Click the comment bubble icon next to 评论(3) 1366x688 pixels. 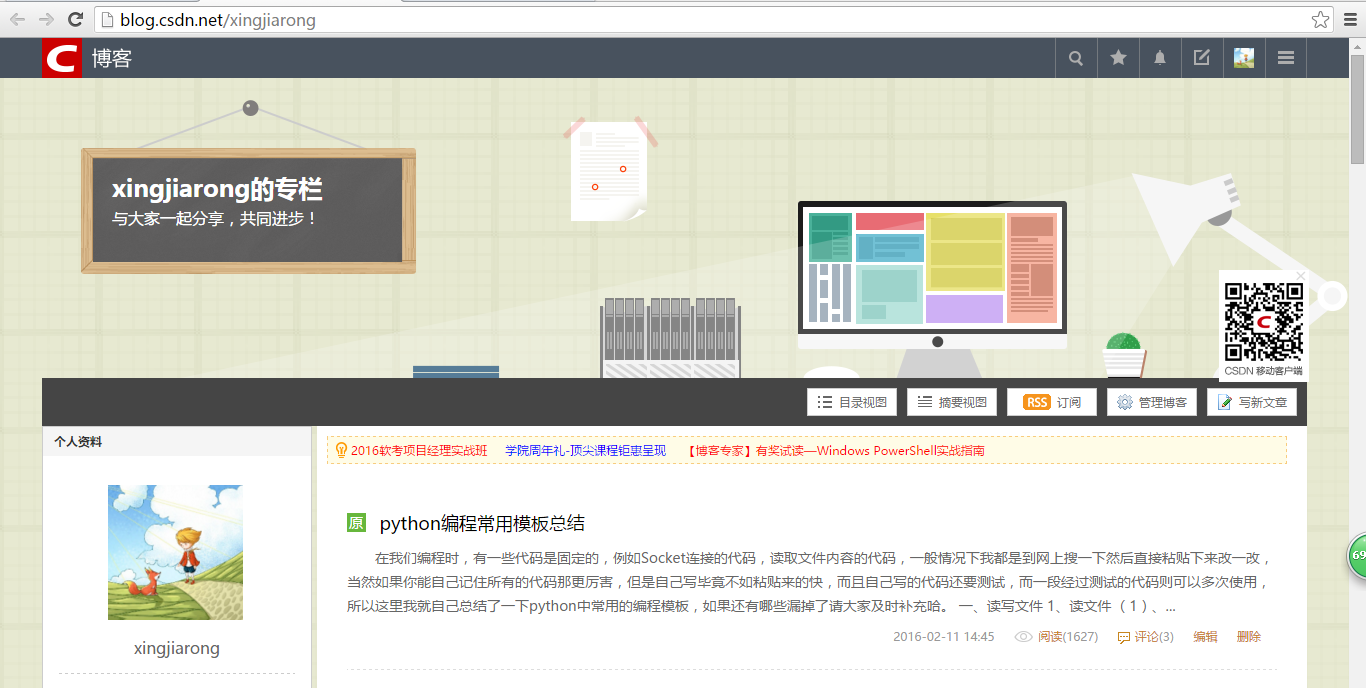(1124, 636)
